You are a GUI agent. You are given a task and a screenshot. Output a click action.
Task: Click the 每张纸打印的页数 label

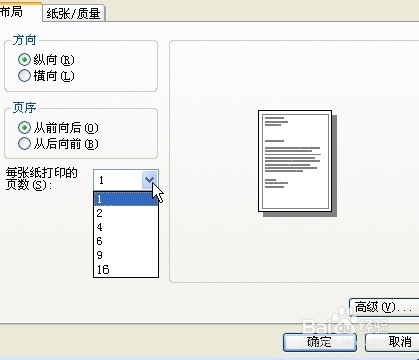point(42,179)
